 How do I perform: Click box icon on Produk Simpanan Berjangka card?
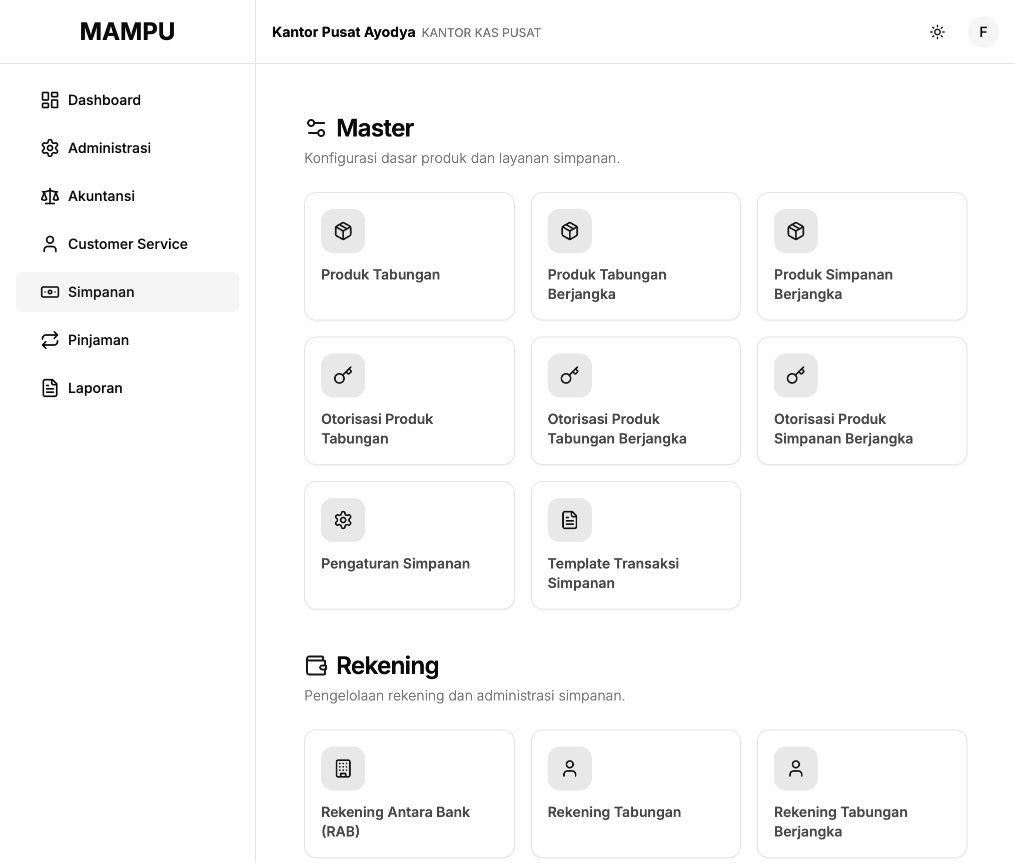[796, 231]
